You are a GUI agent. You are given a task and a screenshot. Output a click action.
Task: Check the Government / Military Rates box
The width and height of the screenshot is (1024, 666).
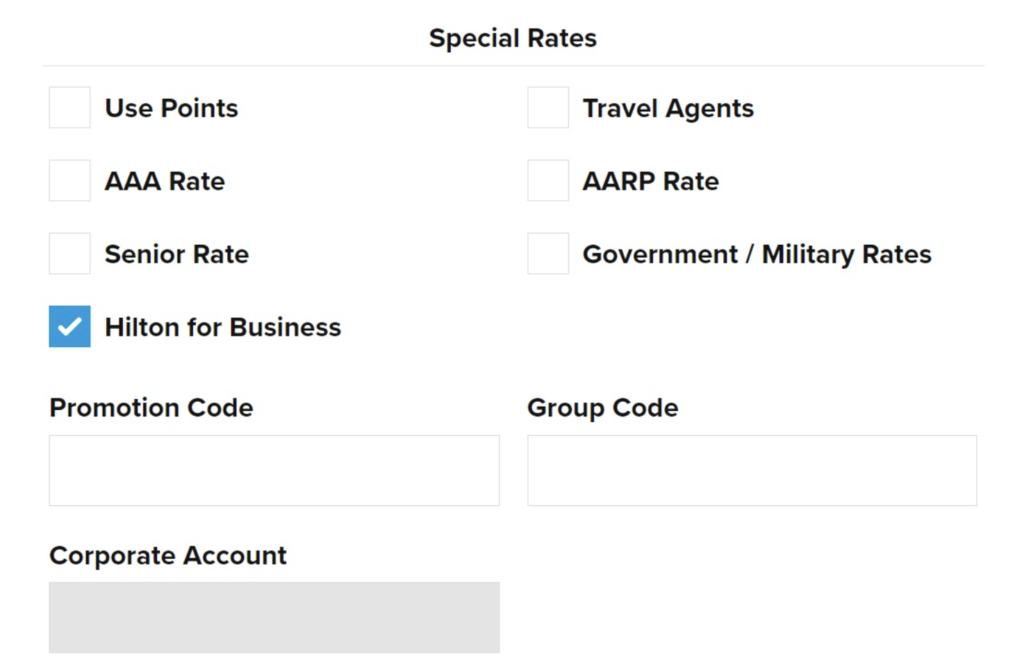[548, 254]
